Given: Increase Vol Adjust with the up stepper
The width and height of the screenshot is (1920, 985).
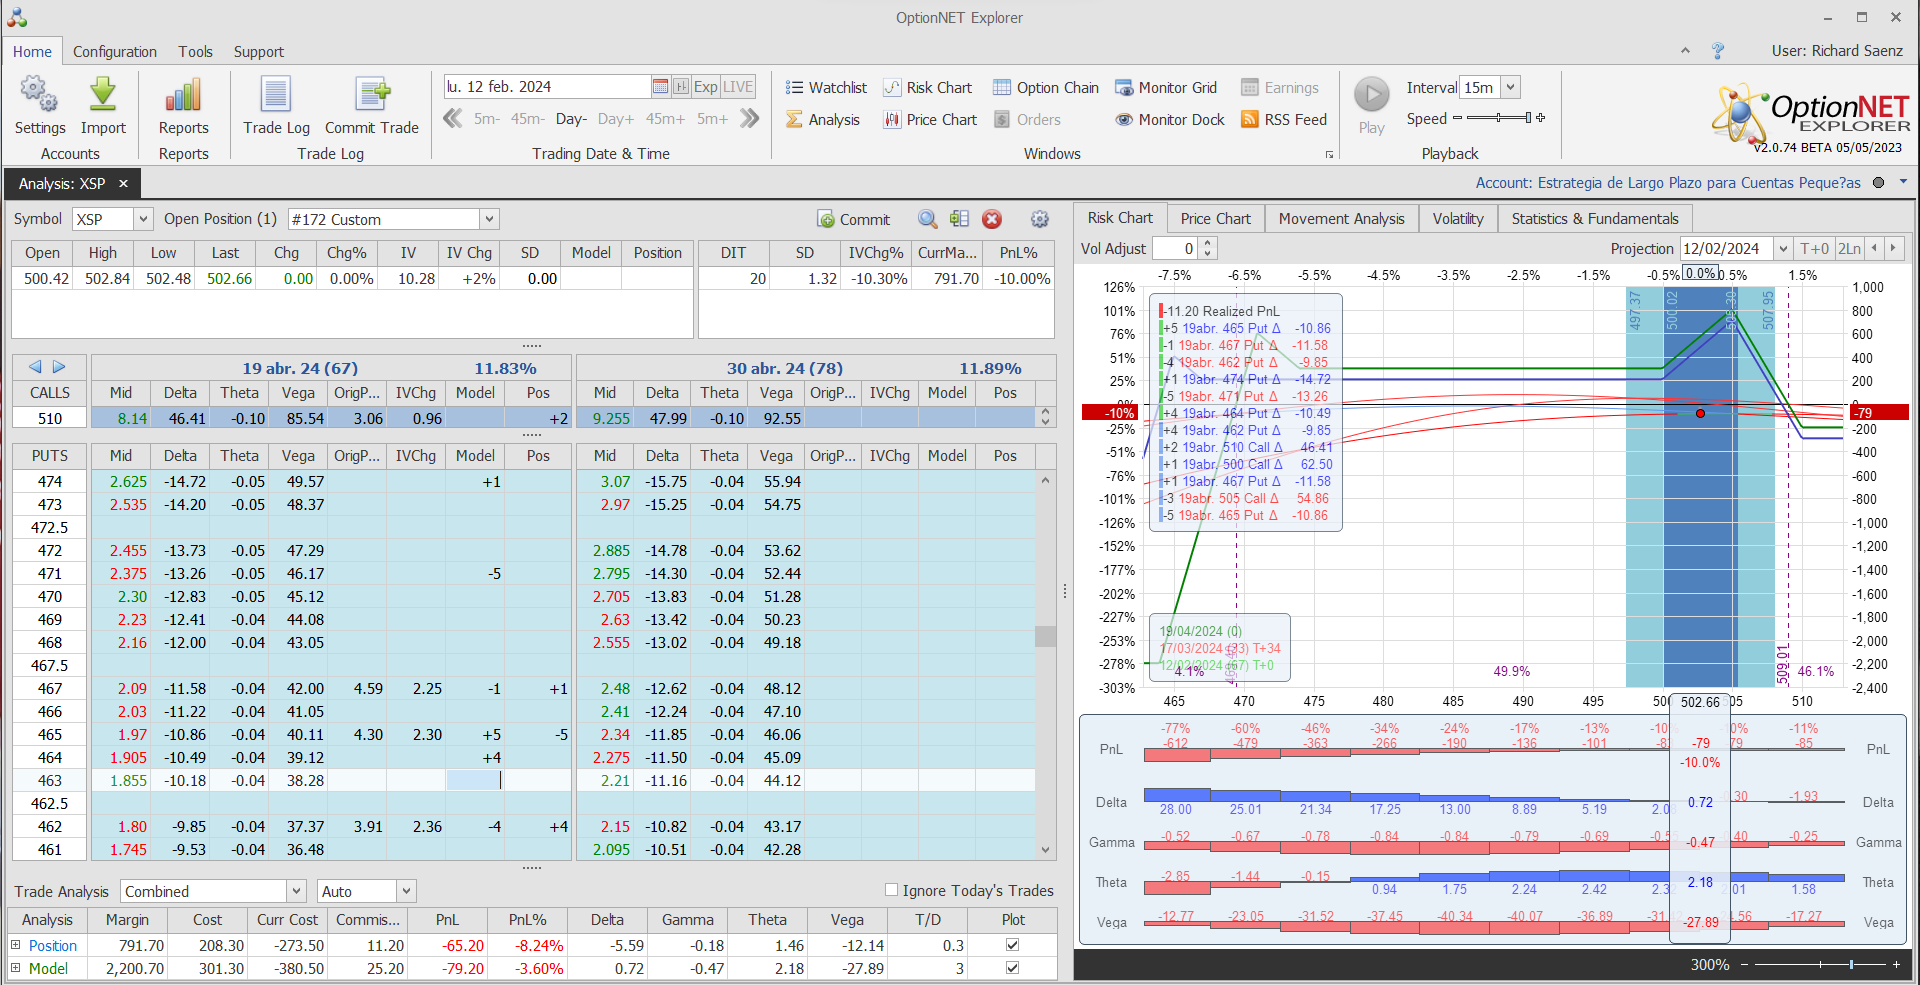Looking at the screenshot, I should [1208, 243].
